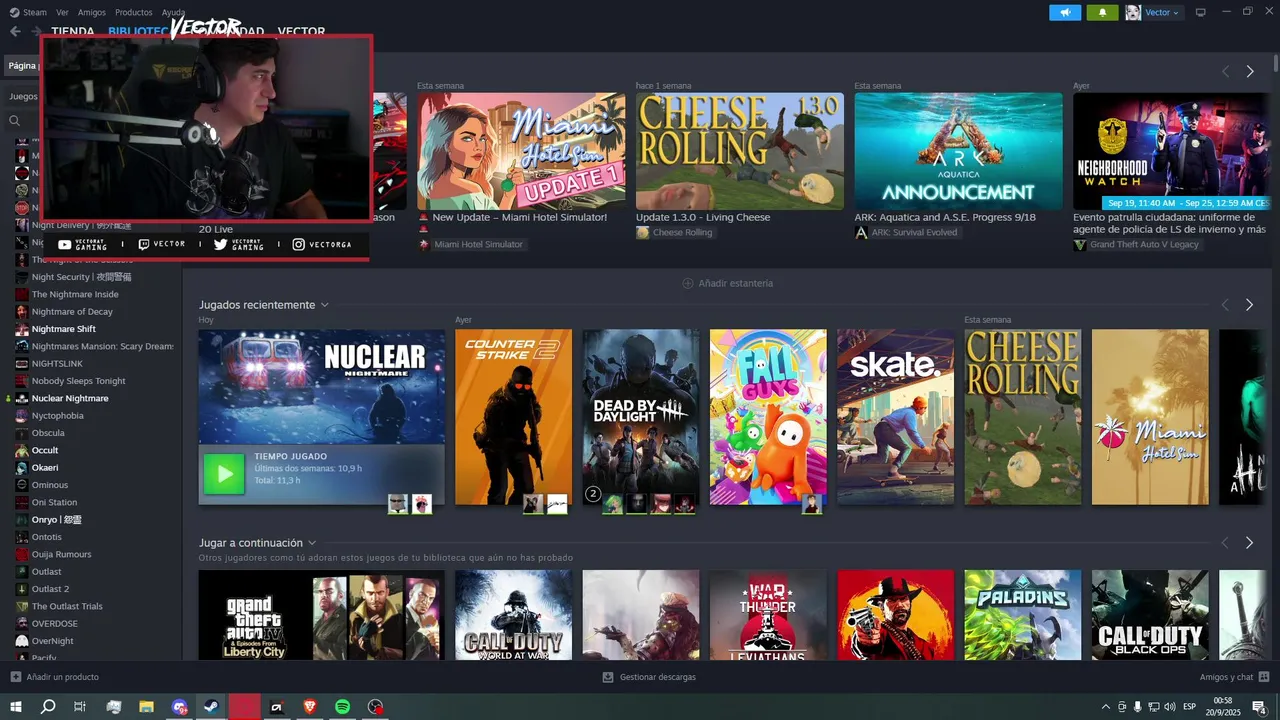
Task: Show next recently played games with right arrow
Action: tap(1249, 305)
